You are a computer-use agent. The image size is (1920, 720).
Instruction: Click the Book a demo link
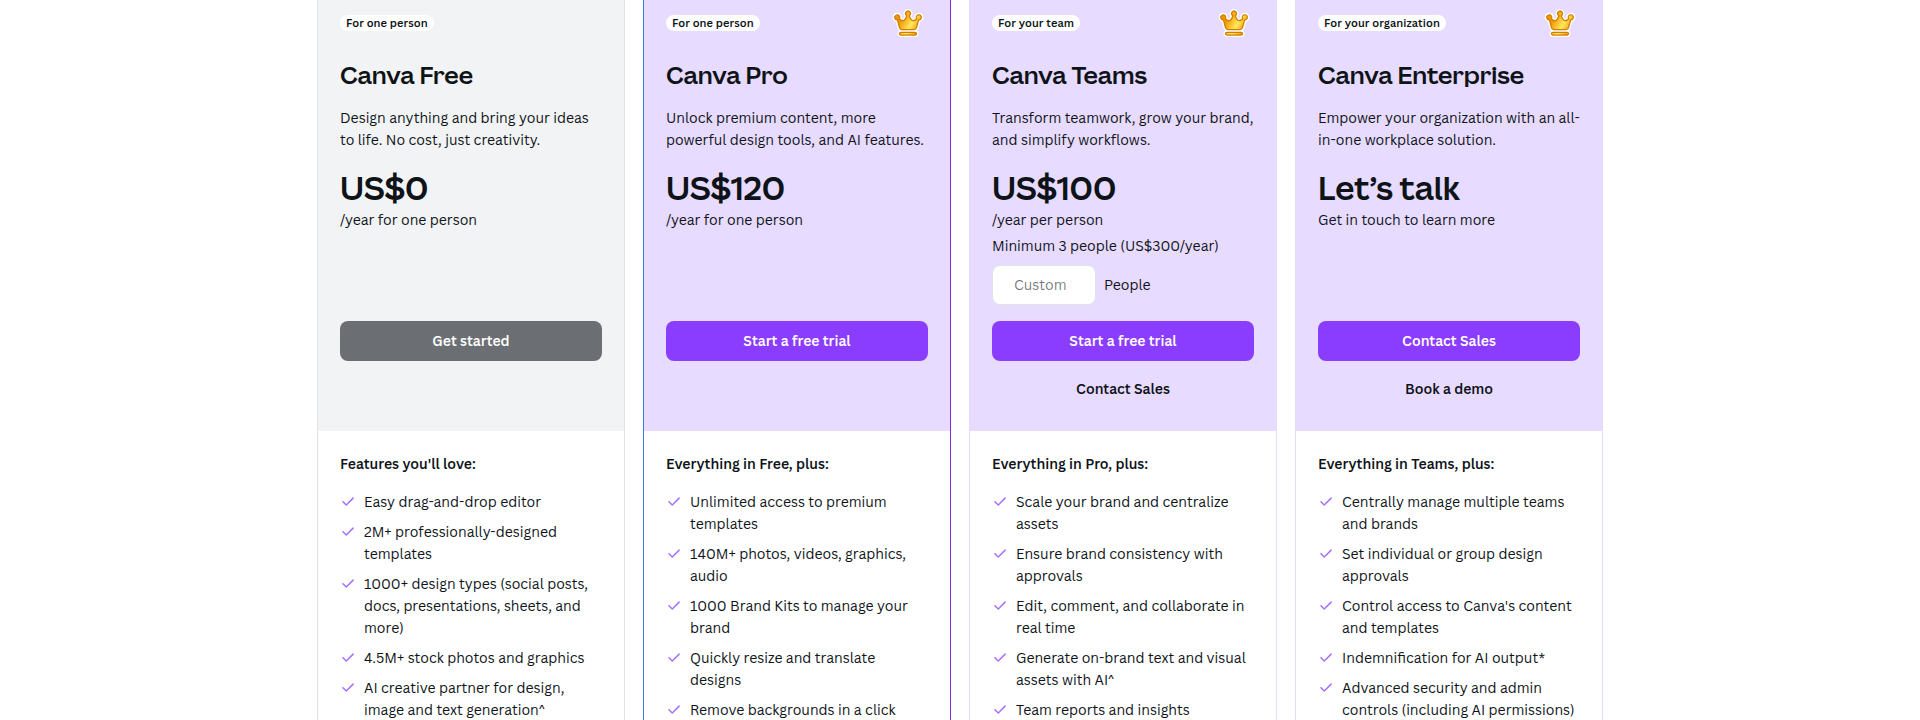1448,388
